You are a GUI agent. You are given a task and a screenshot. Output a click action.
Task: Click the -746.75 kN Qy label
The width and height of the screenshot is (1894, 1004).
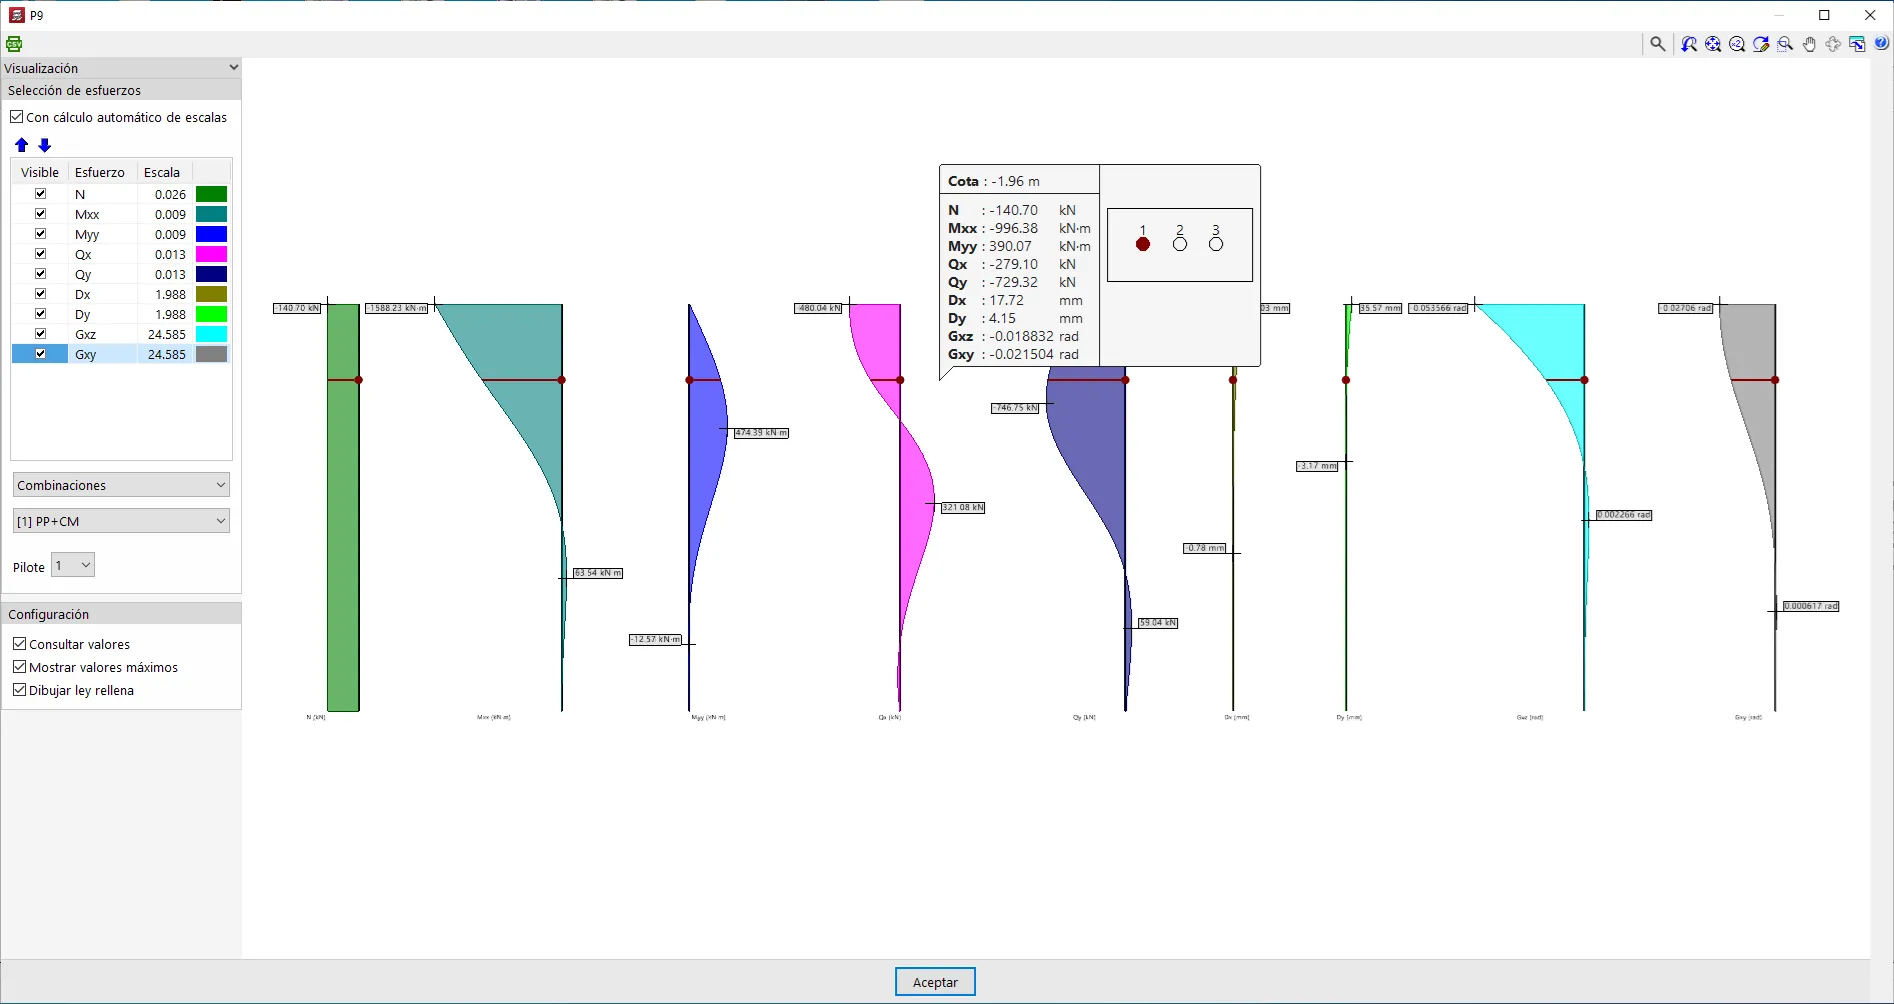coord(1016,408)
